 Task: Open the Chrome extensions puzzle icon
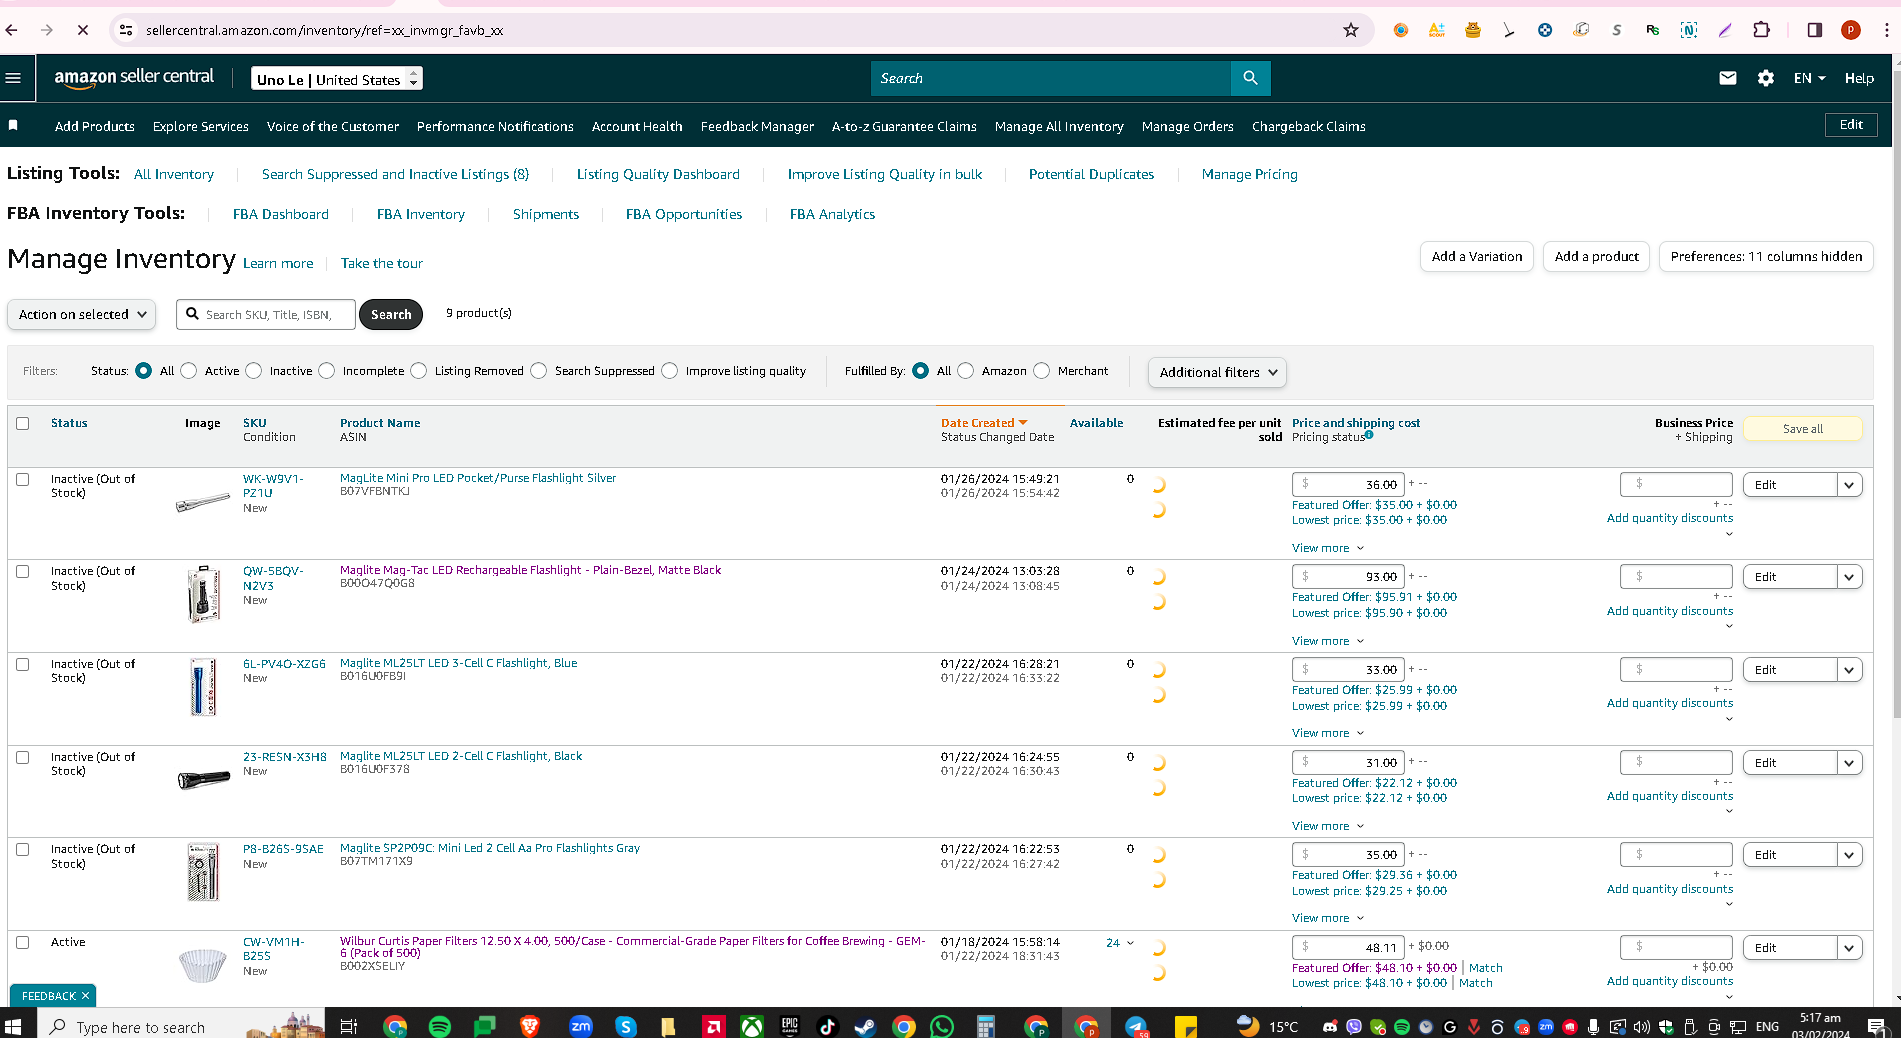(x=1761, y=30)
